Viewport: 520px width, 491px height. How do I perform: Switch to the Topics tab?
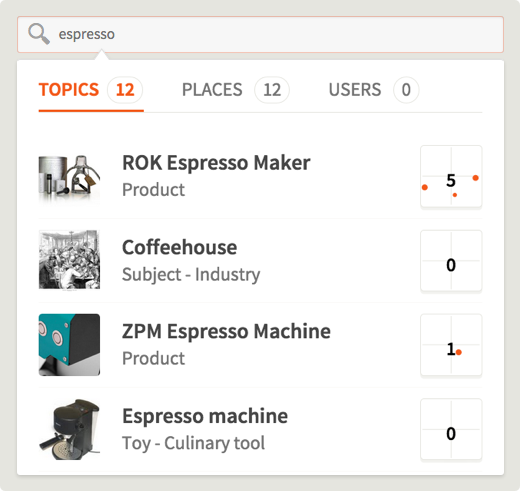click(69, 90)
